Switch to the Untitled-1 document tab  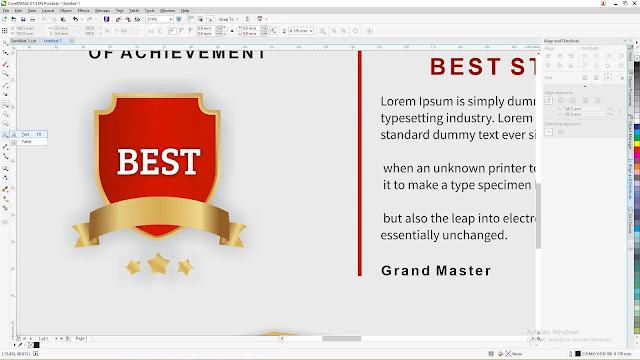pyautogui.click(x=53, y=41)
